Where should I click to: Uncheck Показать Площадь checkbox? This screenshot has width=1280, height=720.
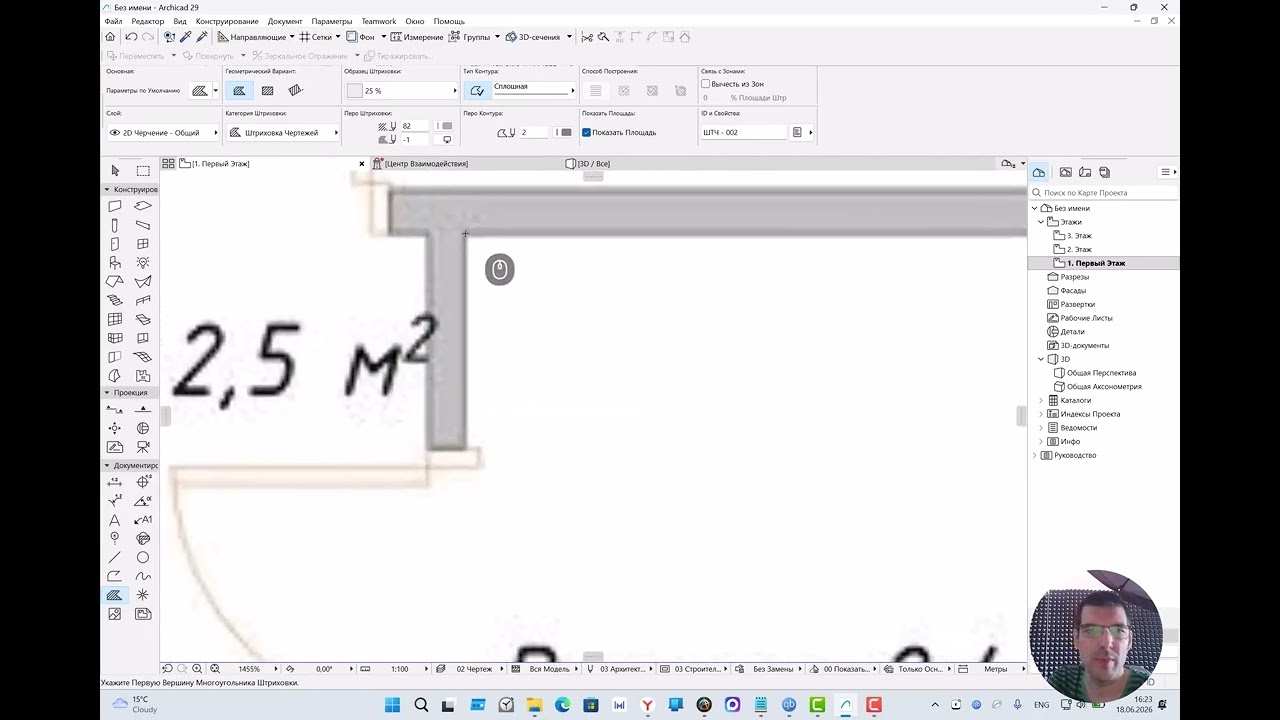tap(587, 132)
